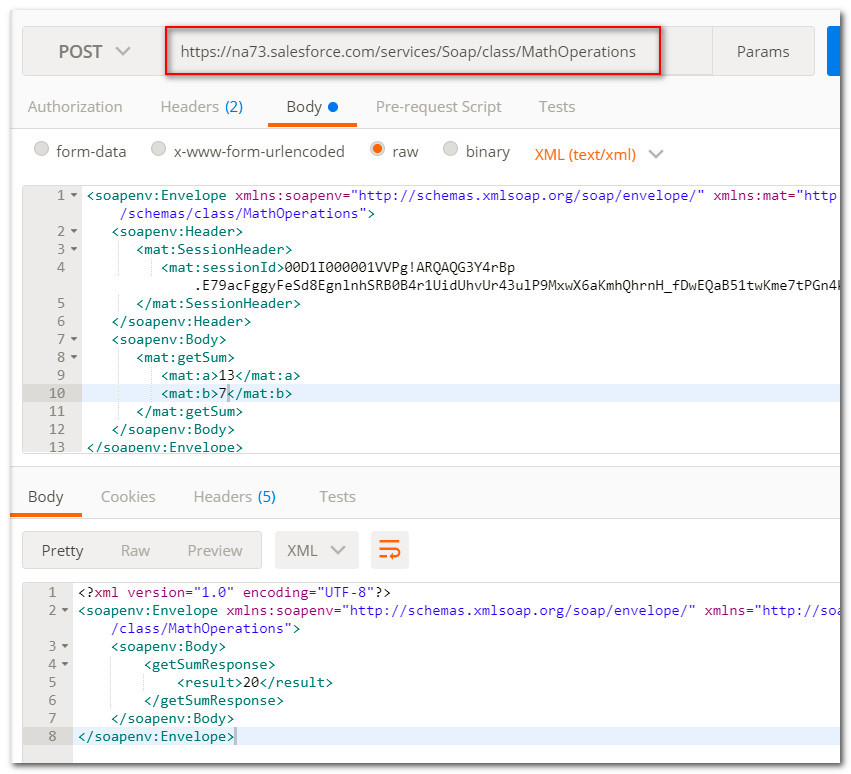Collapse request line 3 mat:SessionHeader fold arrow
Viewport: 851px width, 774px height.
[74, 249]
